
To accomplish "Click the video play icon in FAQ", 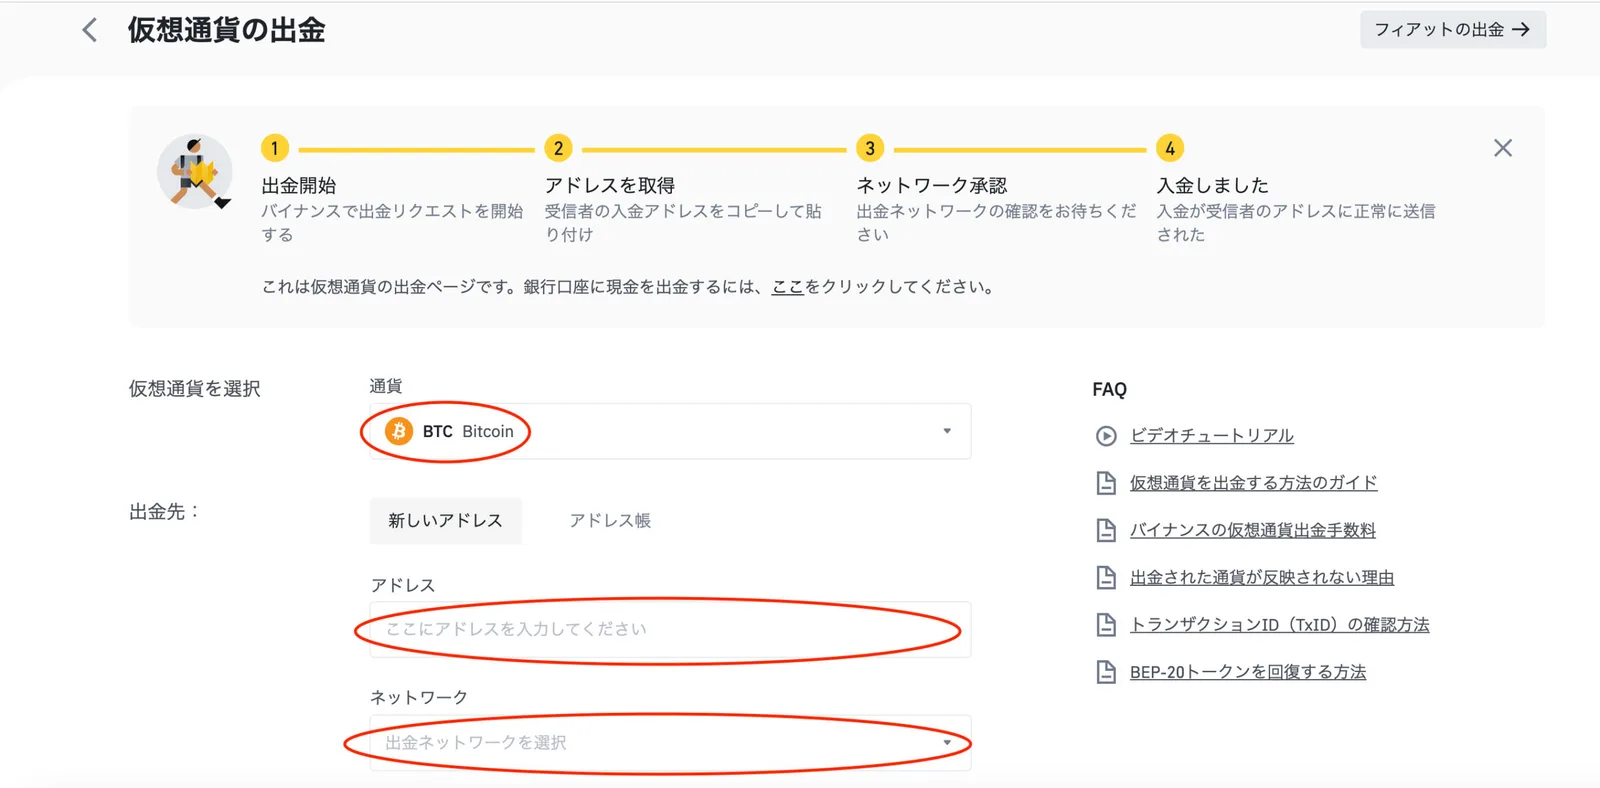I will click(1106, 436).
